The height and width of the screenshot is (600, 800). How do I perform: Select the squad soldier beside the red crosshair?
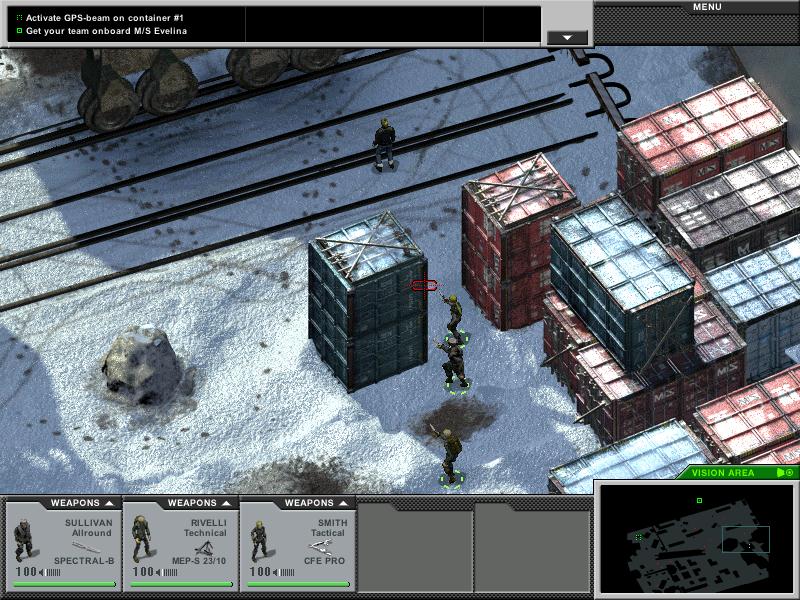click(454, 319)
